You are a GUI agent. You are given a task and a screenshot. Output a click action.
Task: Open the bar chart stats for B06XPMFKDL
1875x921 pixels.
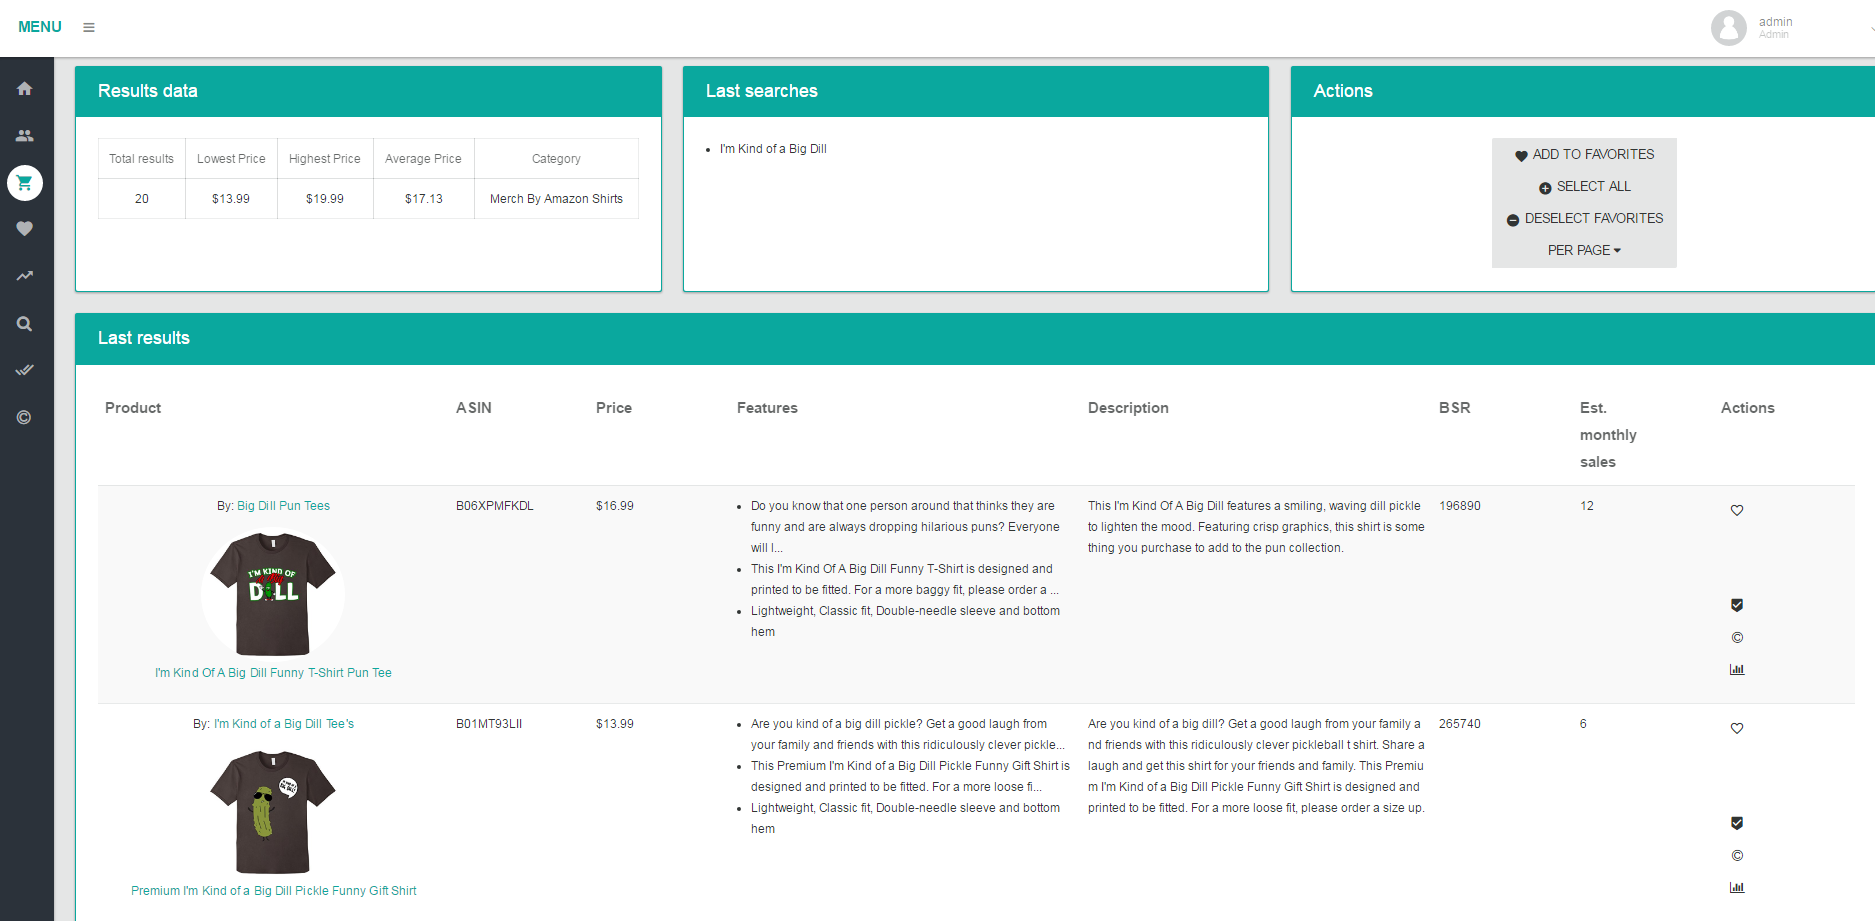tap(1737, 669)
